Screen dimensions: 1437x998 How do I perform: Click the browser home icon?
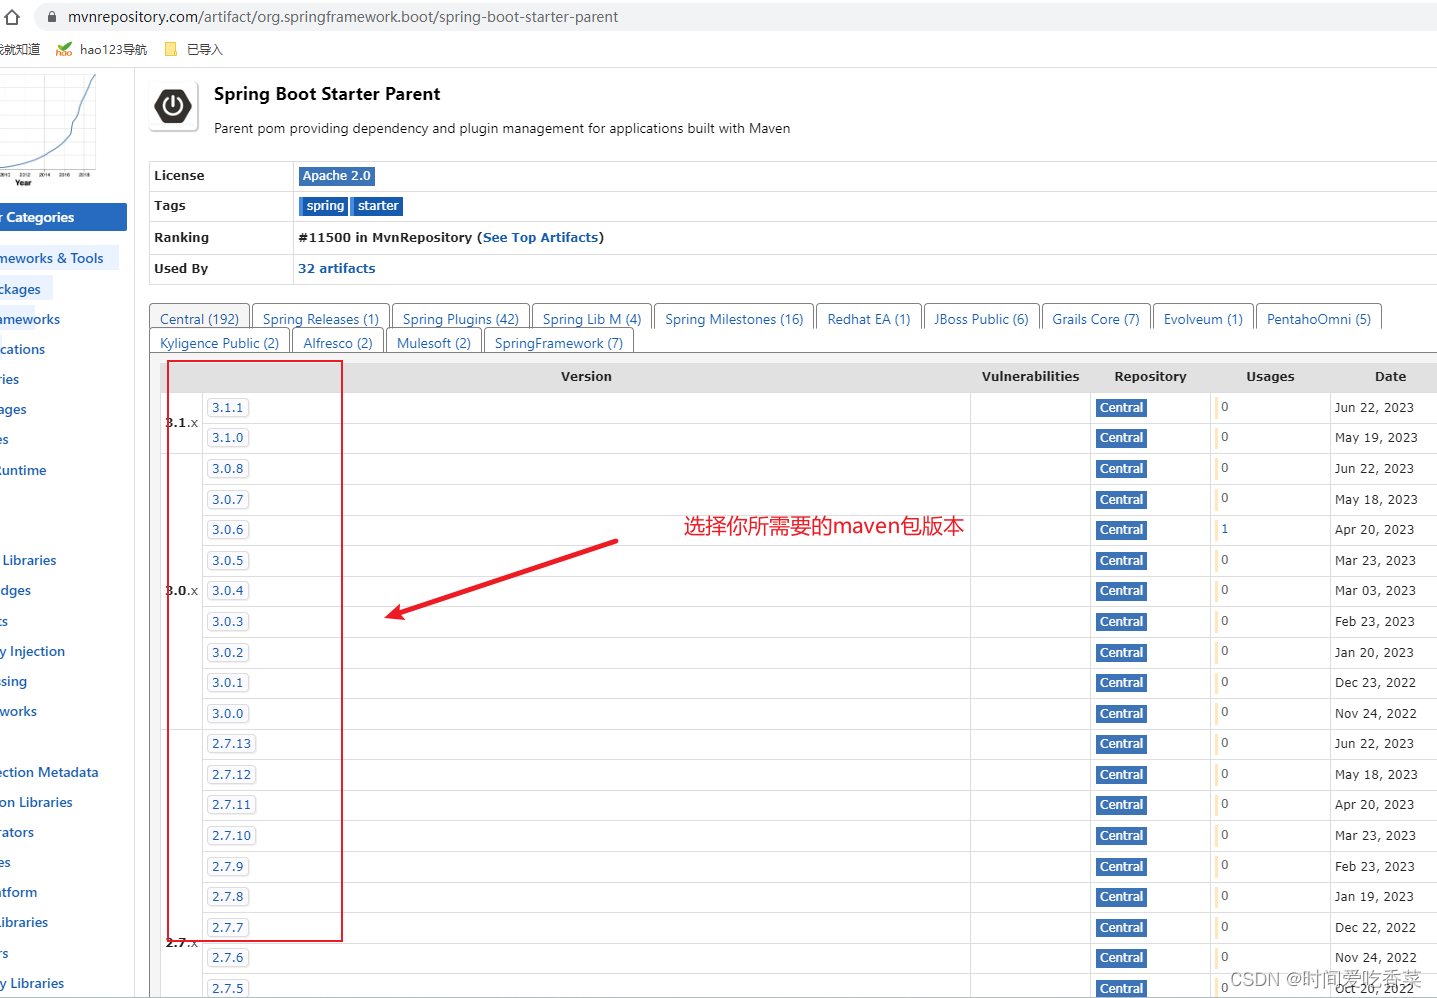12,17
